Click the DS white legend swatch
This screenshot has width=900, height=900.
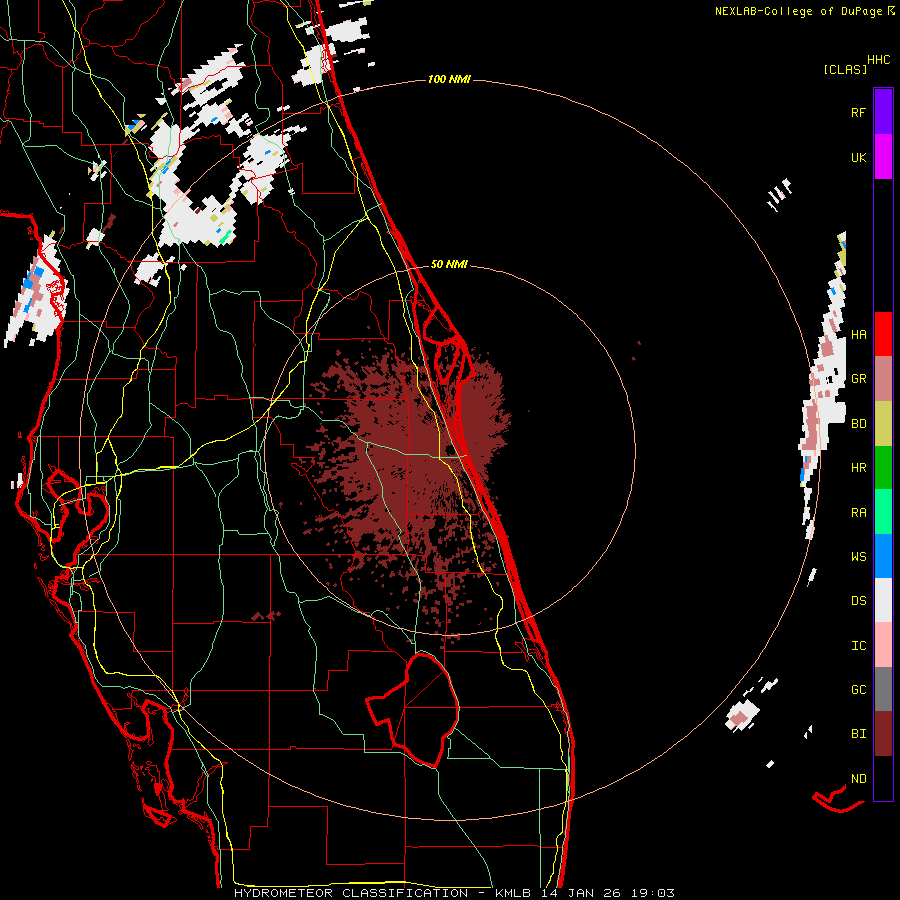[883, 600]
